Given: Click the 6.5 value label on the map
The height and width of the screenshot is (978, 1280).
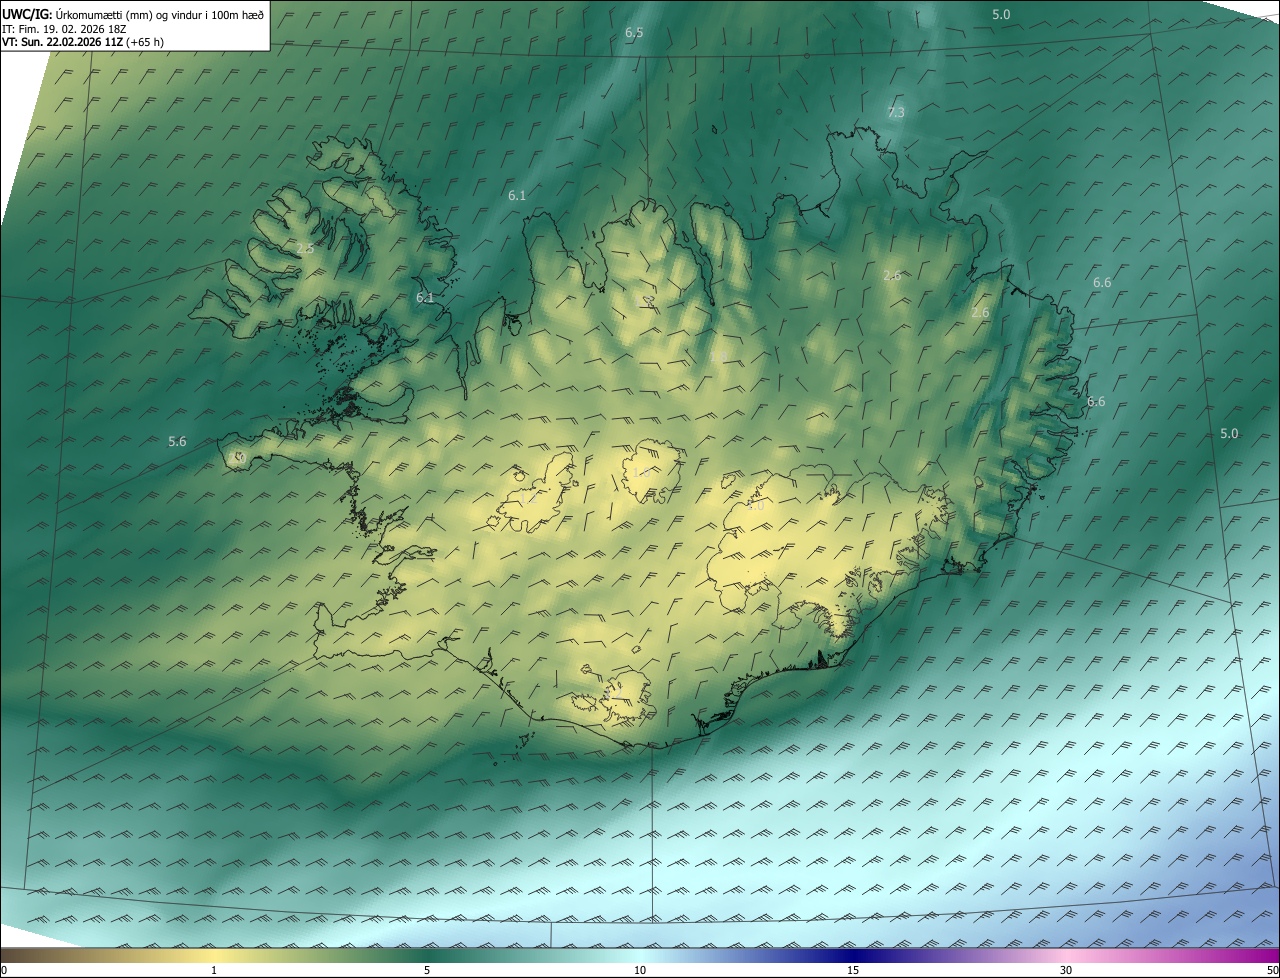Looking at the screenshot, I should [634, 33].
